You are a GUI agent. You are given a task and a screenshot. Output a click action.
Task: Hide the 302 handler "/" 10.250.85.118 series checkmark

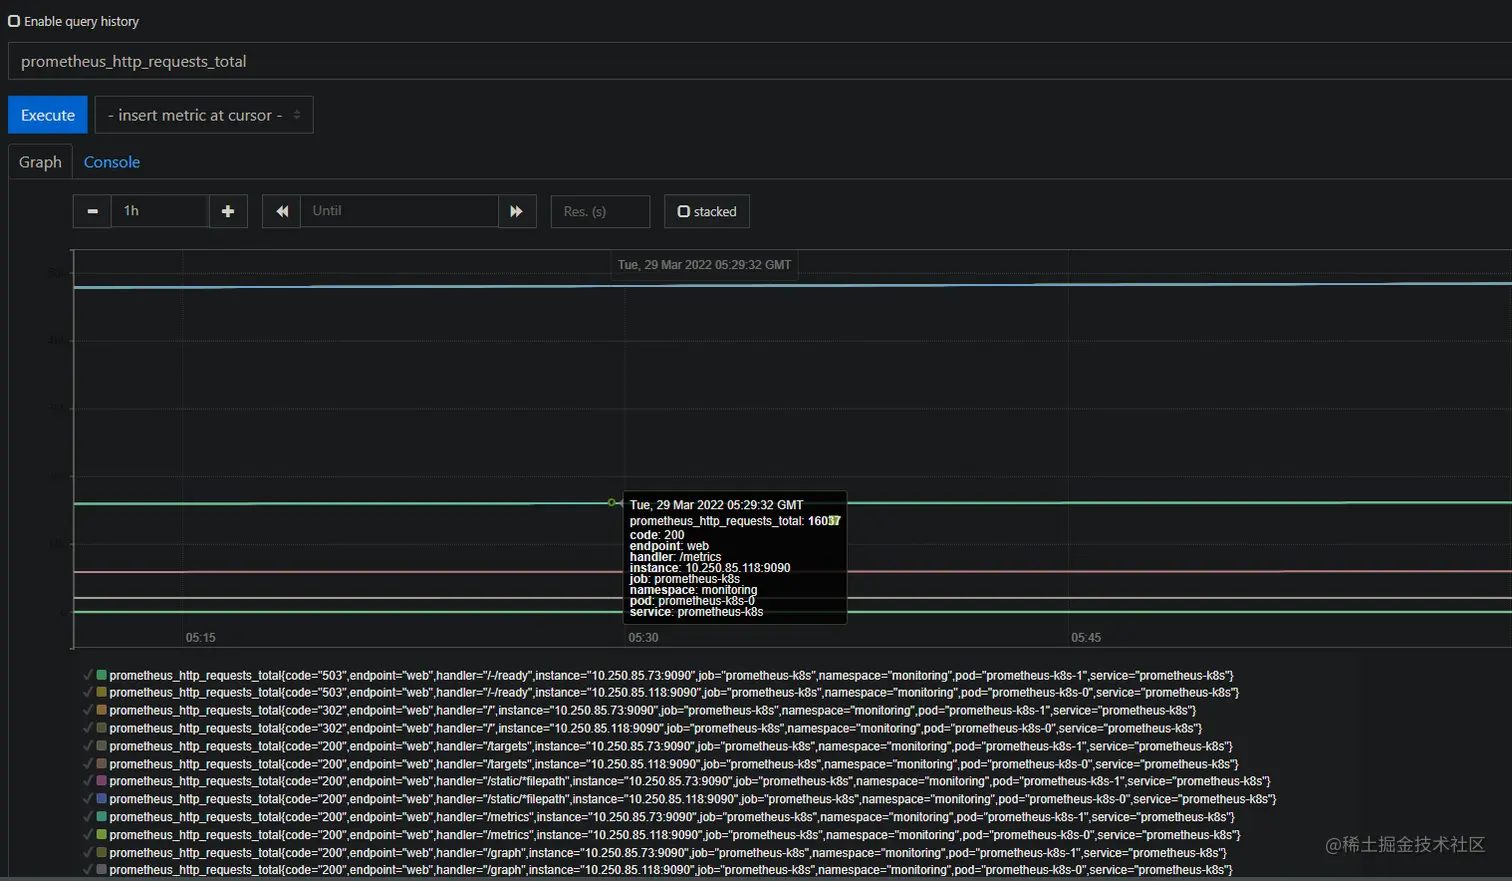[x=88, y=728]
